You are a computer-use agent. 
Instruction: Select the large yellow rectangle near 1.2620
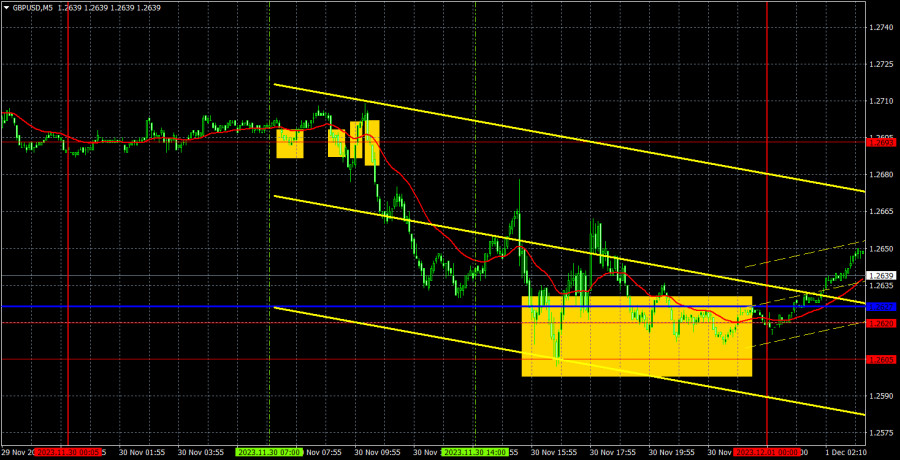(637, 337)
